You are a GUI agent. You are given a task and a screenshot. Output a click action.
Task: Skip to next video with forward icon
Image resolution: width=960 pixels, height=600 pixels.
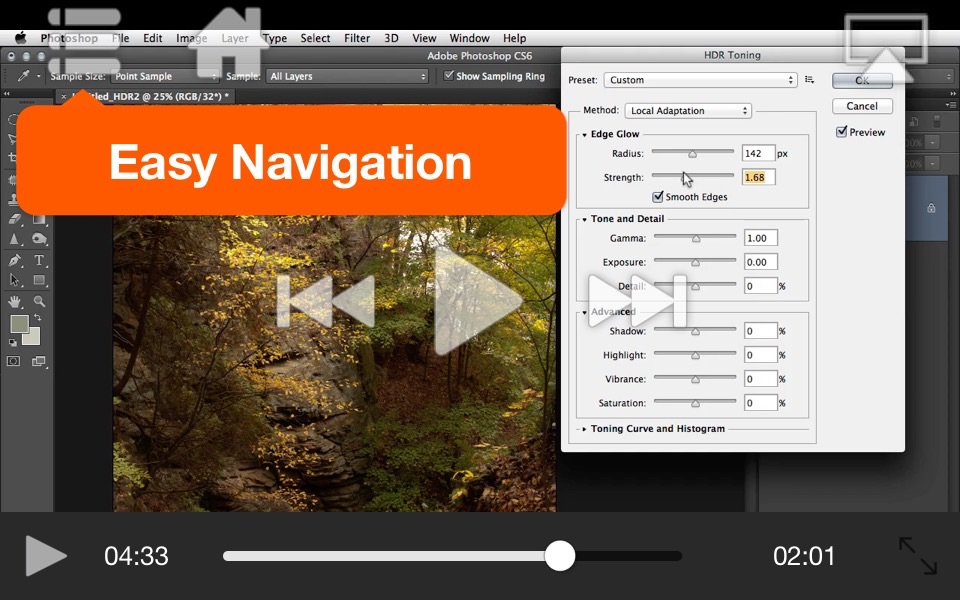point(637,301)
